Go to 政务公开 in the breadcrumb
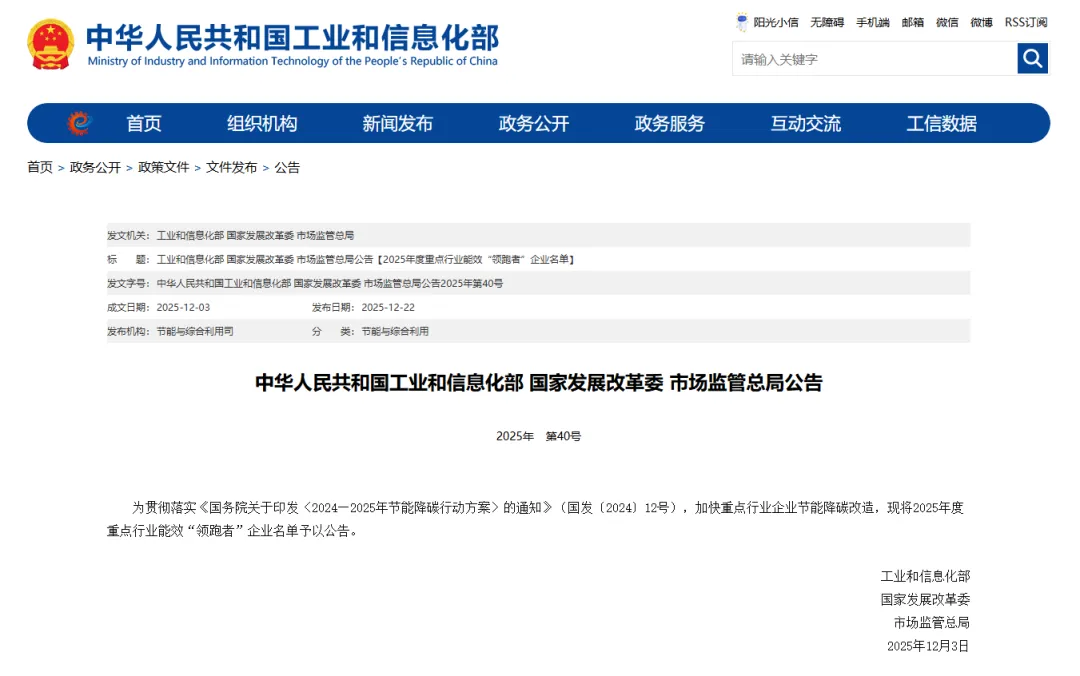Screen dimensions: 1080x676 (95, 167)
